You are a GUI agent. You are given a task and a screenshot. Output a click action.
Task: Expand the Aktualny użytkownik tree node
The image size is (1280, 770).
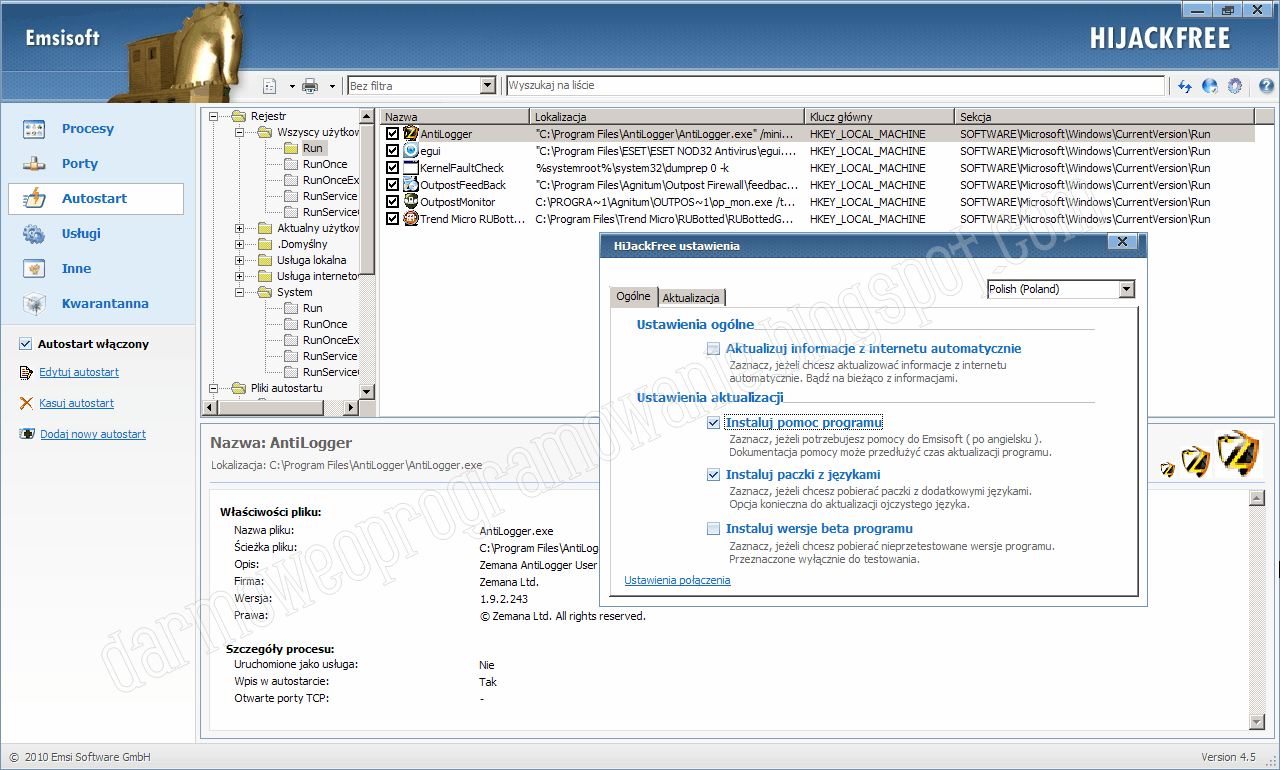[239, 228]
